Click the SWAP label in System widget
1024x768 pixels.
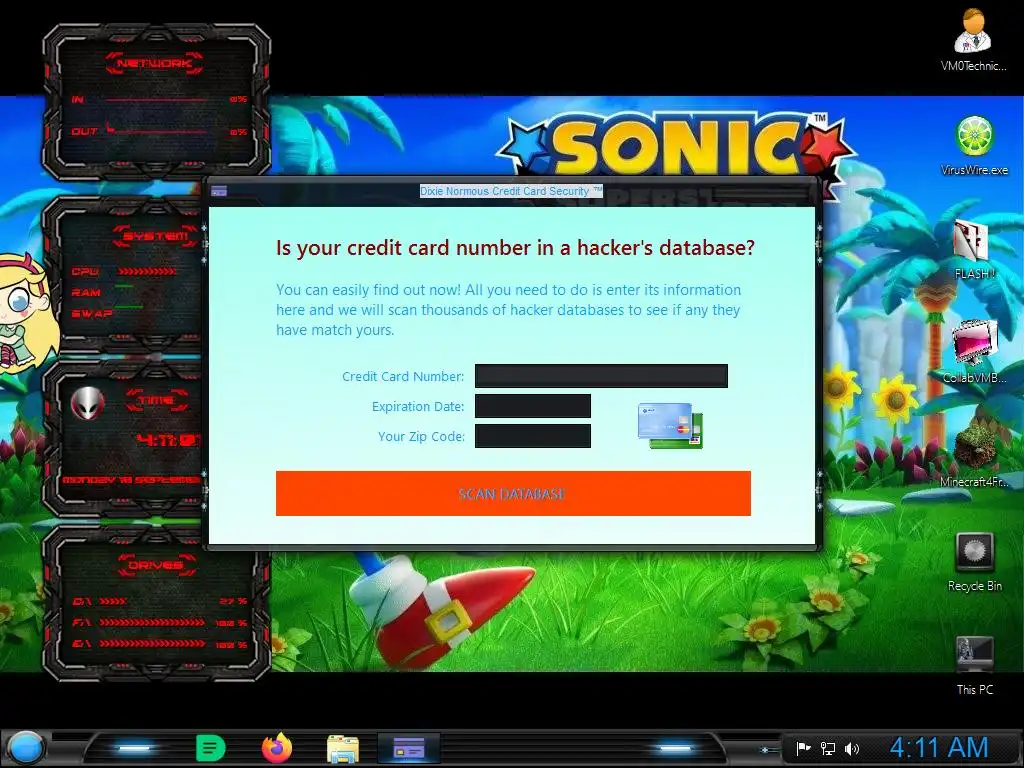[x=91, y=313]
